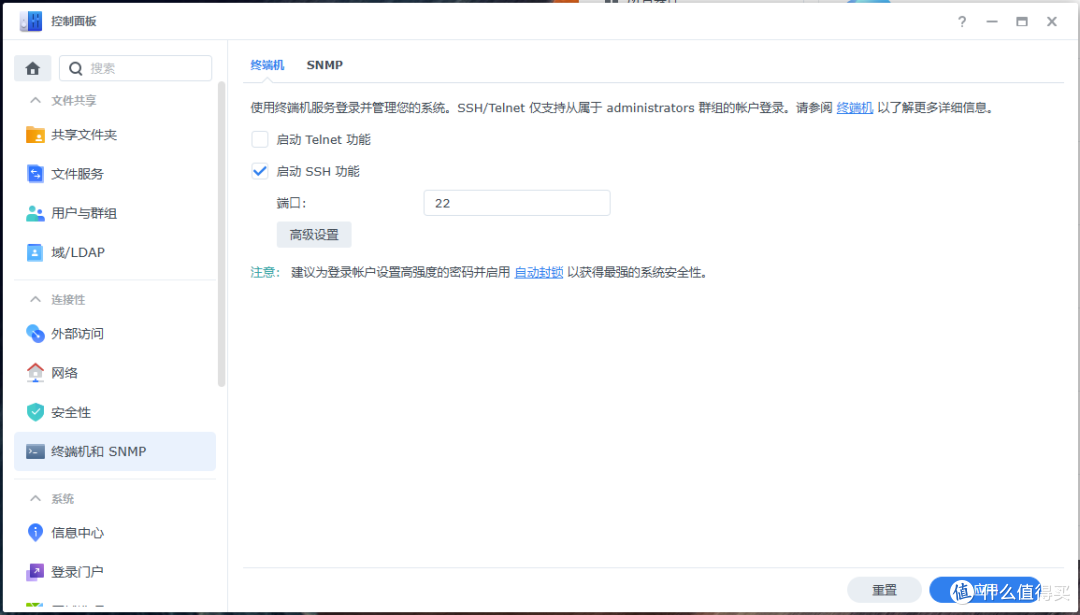Maximize the Control Panel window
Viewport: 1080px width, 615px height.
coord(1022,22)
